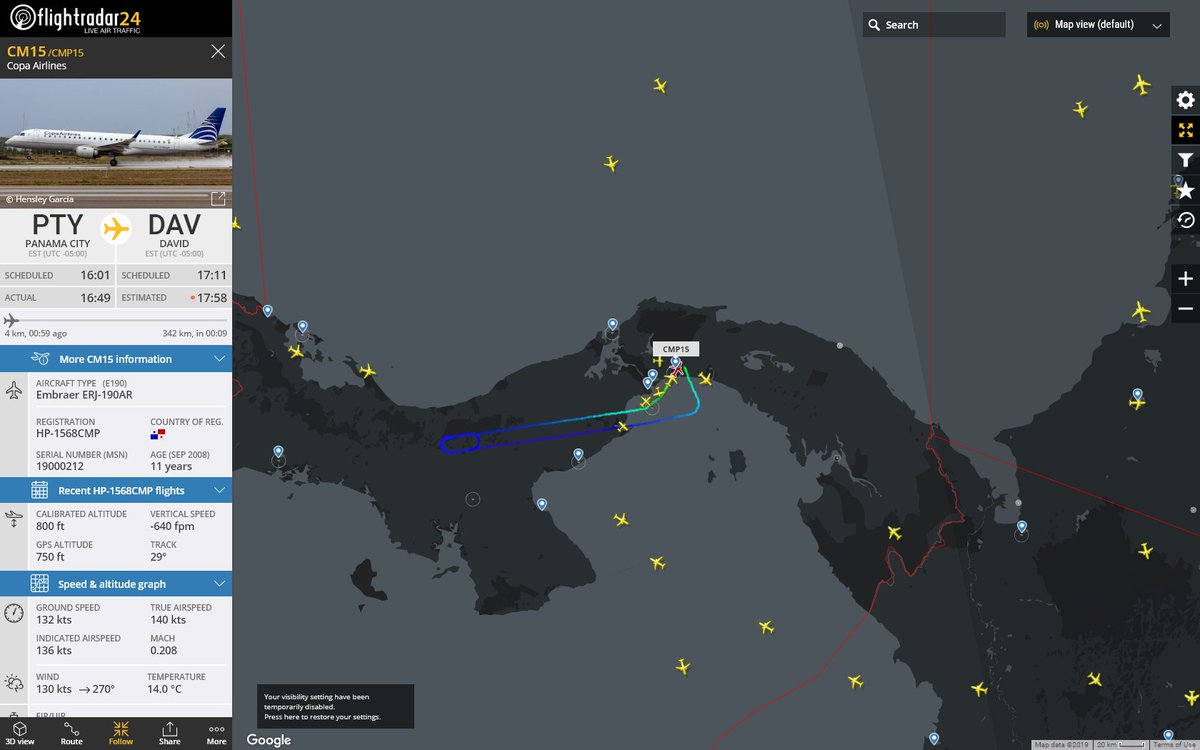
Task: Expand More CM15 information section
Action: click(x=116, y=359)
